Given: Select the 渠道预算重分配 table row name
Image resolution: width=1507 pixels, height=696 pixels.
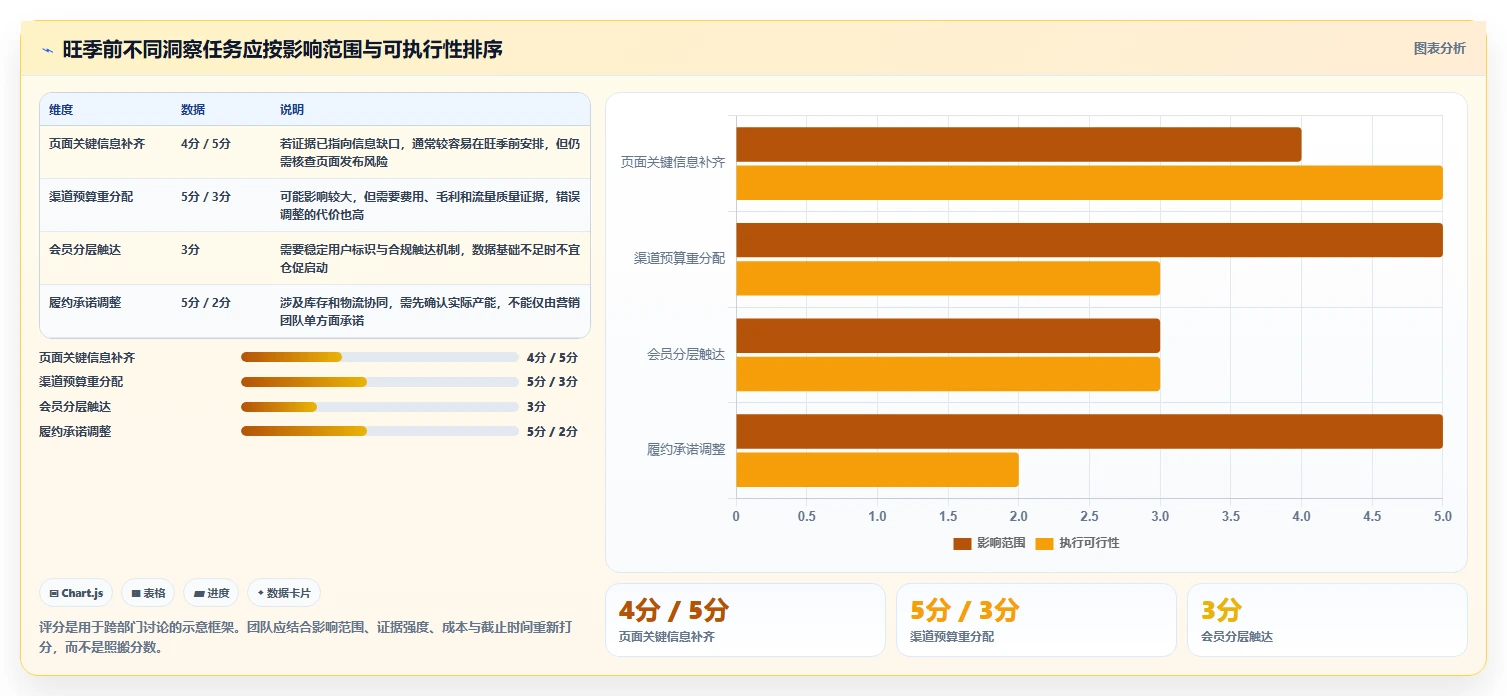Looking at the screenshot, I should point(91,197).
